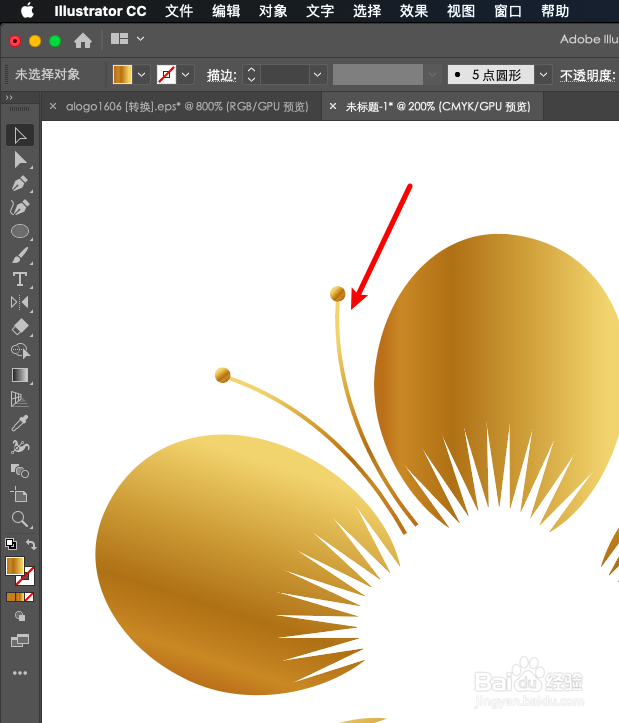
Task: Open the 窗口 menu
Action: (508, 11)
